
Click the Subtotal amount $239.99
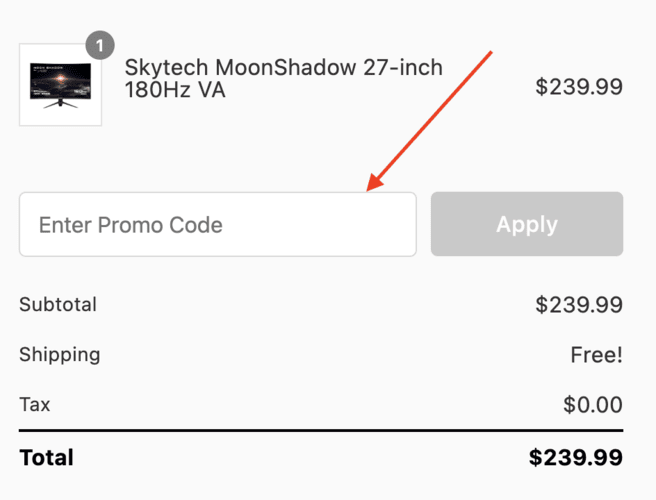578,305
